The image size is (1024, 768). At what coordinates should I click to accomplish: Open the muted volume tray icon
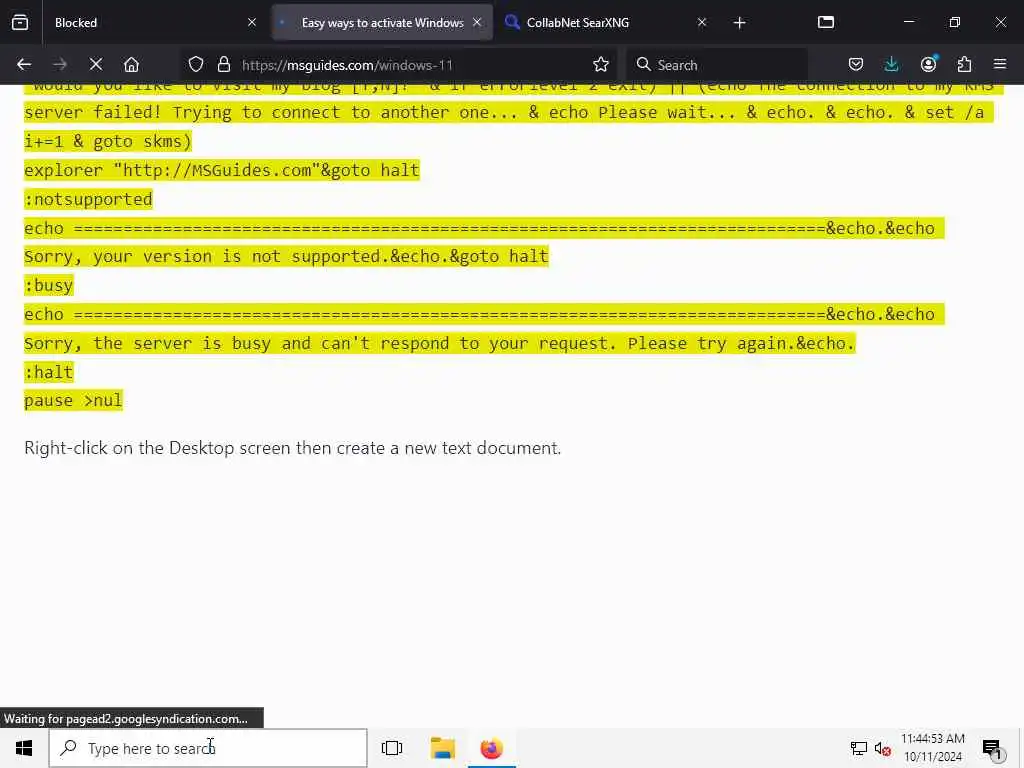click(882, 748)
